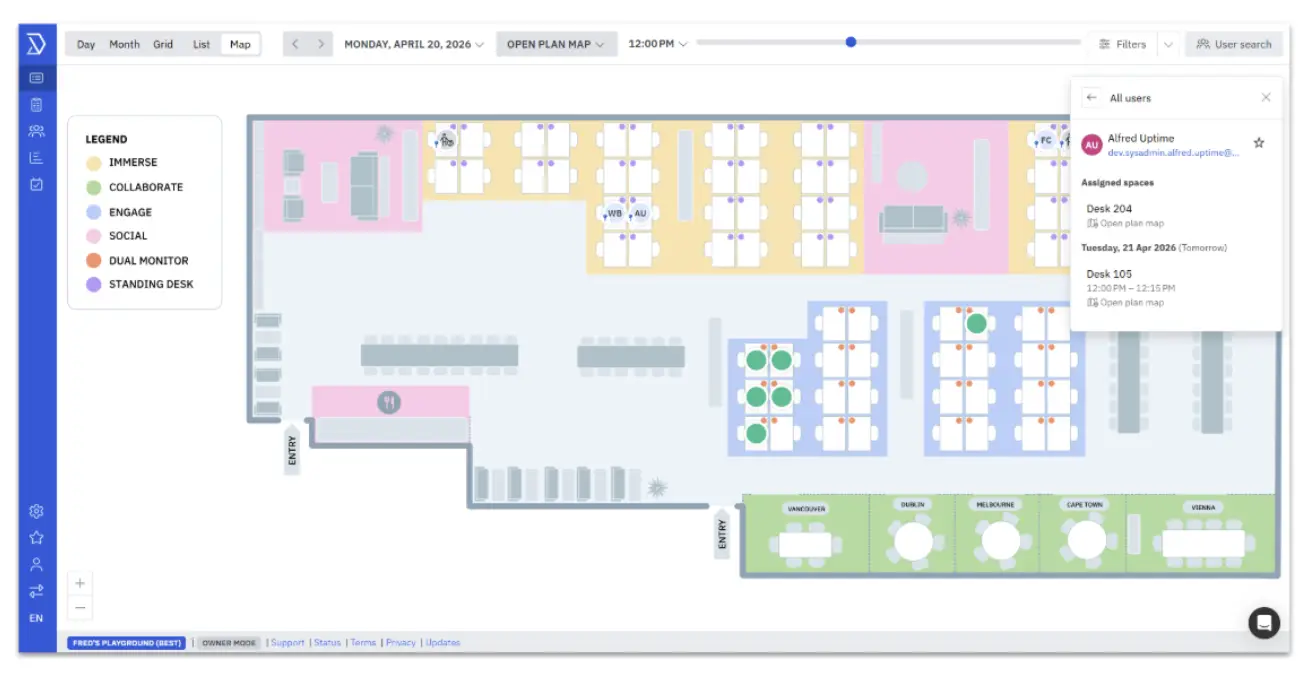Open the Open Plan Map selector

556,44
